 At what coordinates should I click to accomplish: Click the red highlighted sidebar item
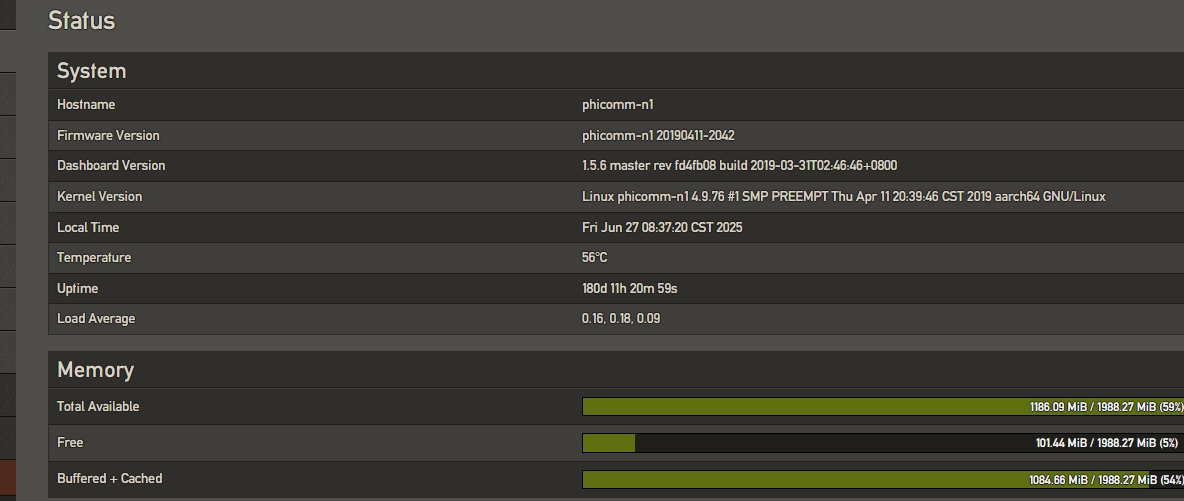pyautogui.click(x=8, y=479)
